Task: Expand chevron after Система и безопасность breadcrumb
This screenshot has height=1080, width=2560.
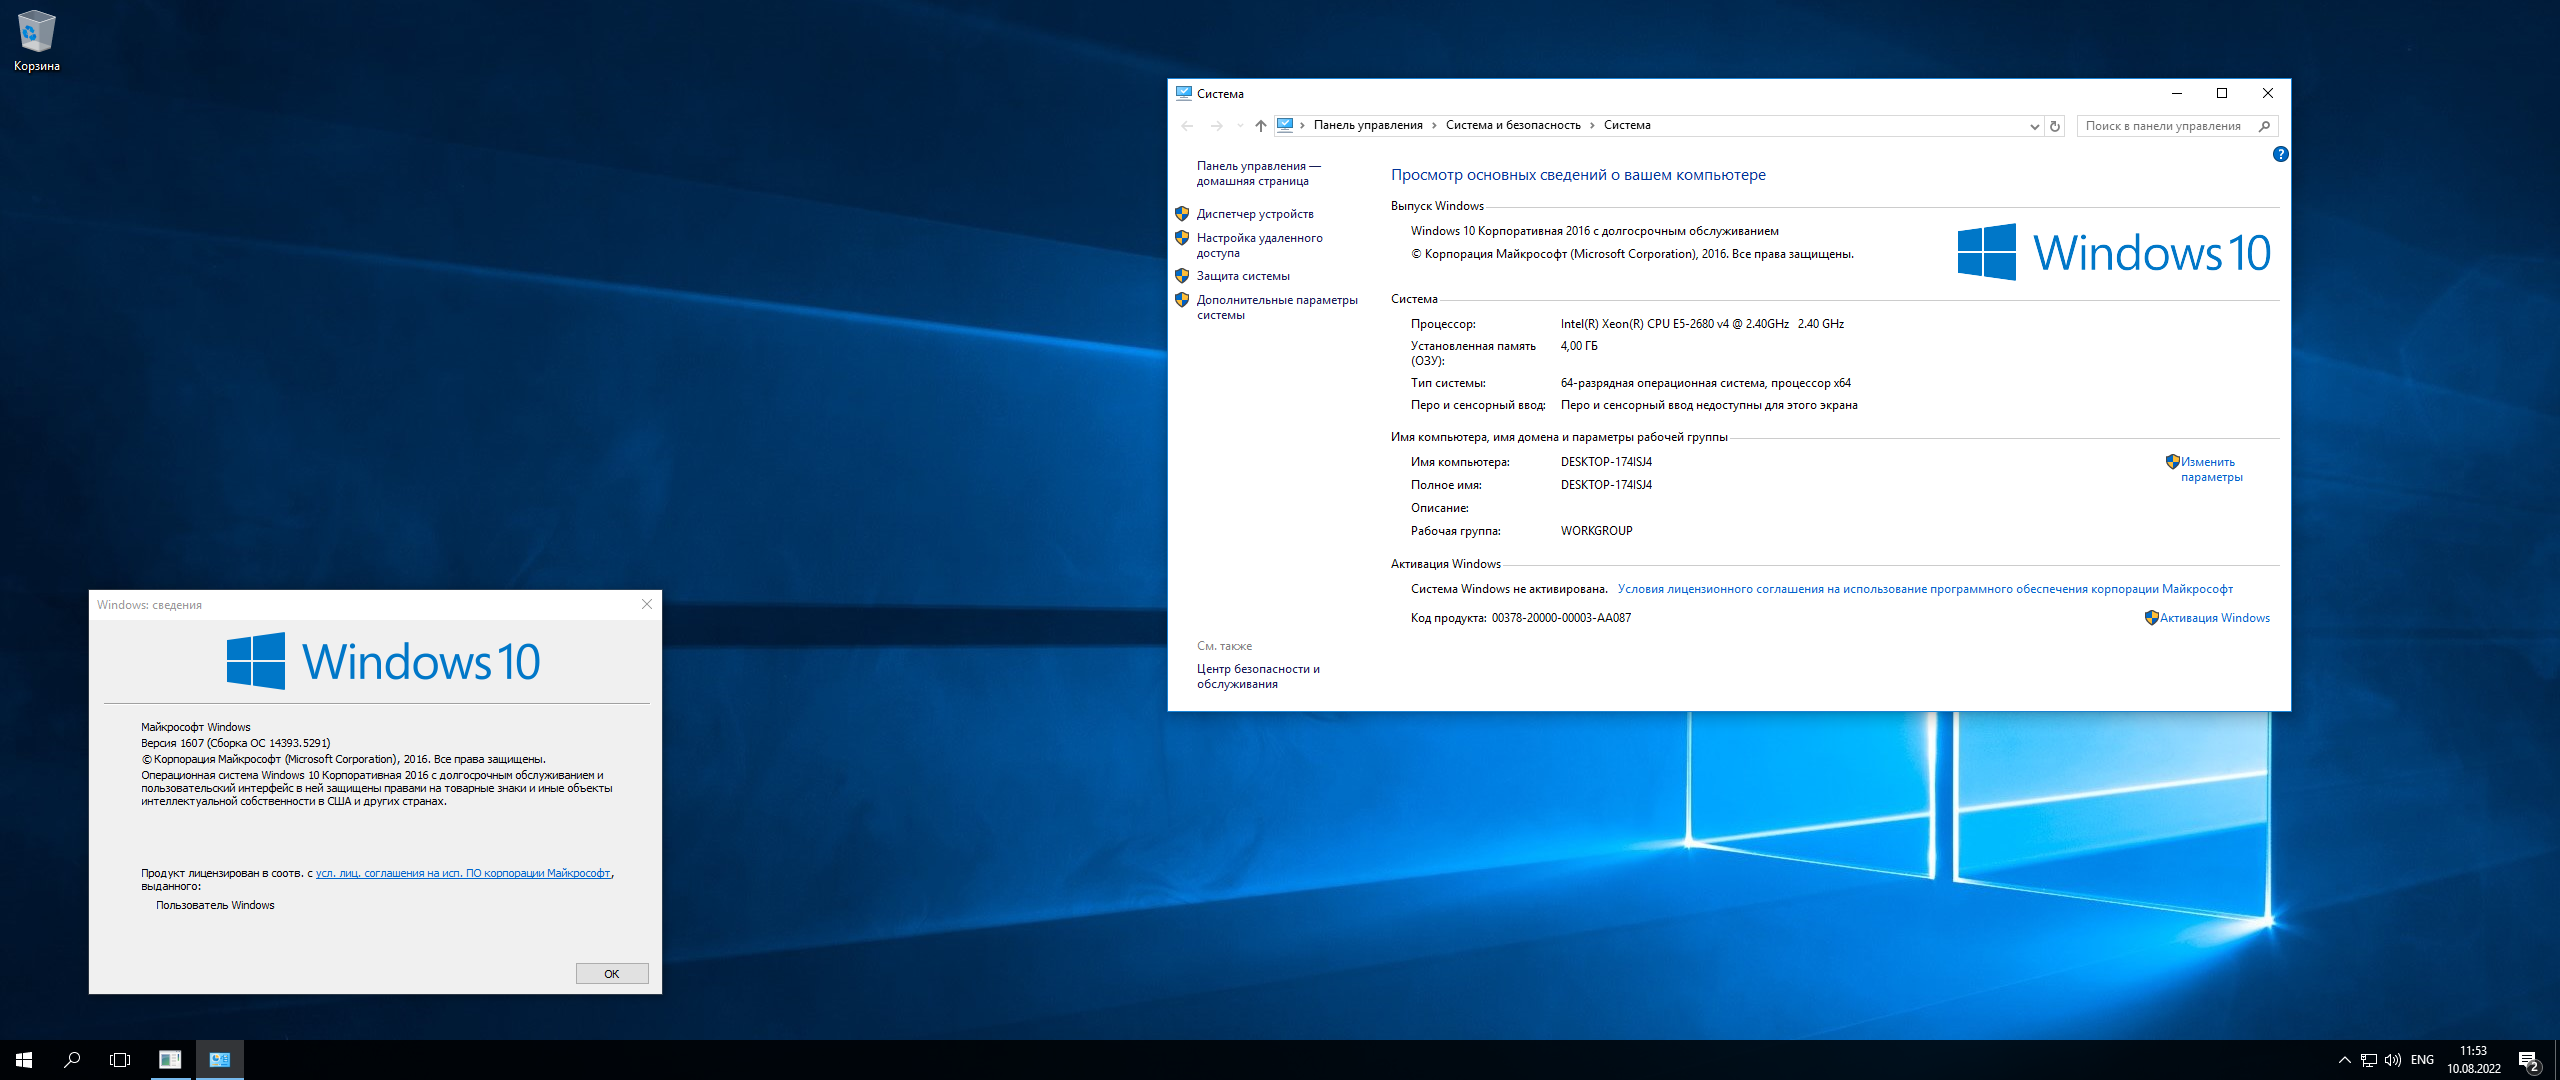Action: point(1592,125)
